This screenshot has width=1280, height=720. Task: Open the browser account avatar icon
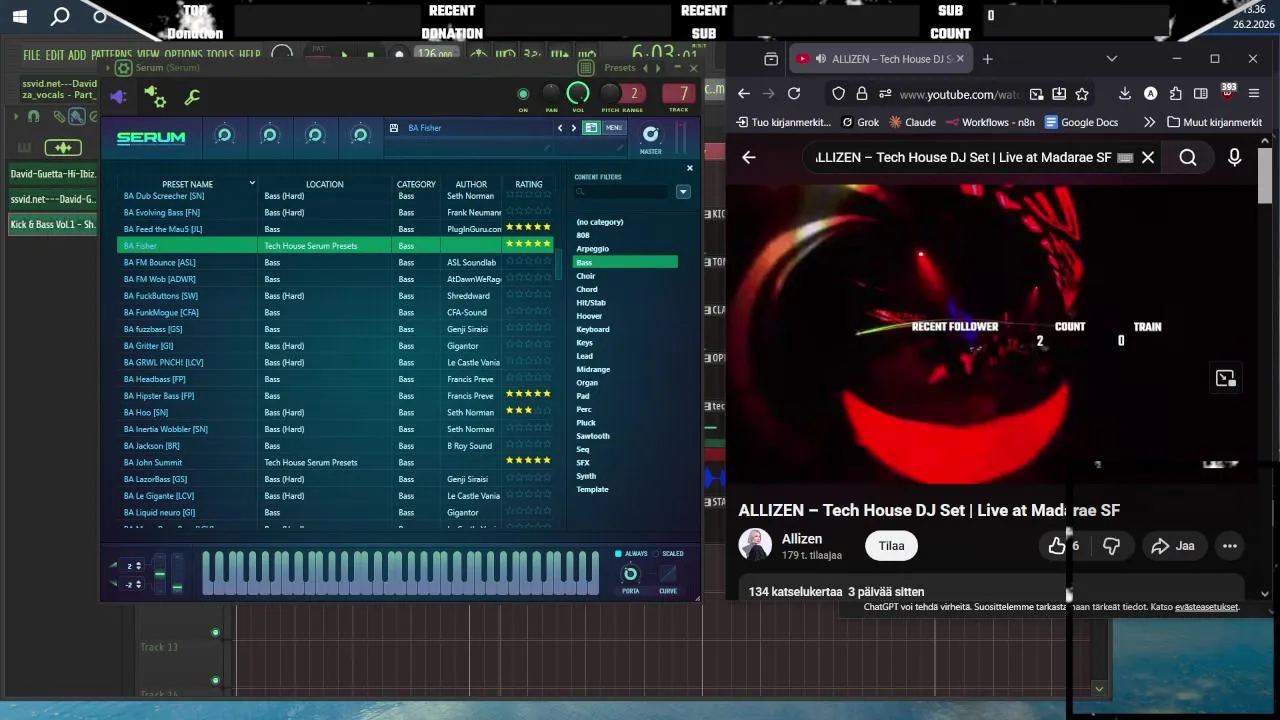pos(1150,94)
